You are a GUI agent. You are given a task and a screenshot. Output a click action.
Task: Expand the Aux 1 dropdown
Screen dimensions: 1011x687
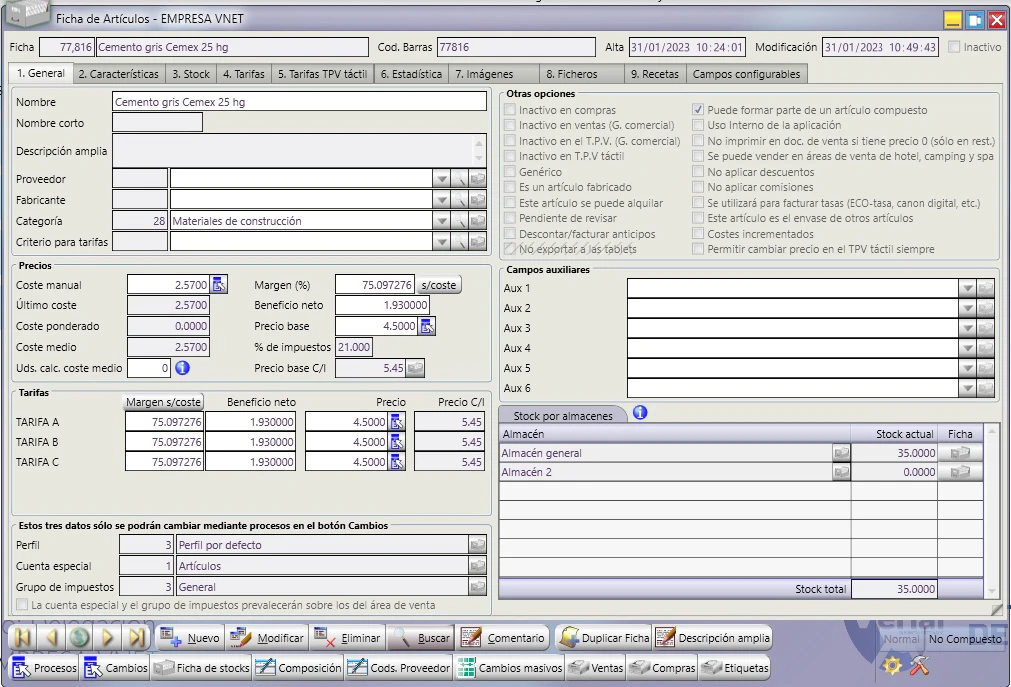967,288
